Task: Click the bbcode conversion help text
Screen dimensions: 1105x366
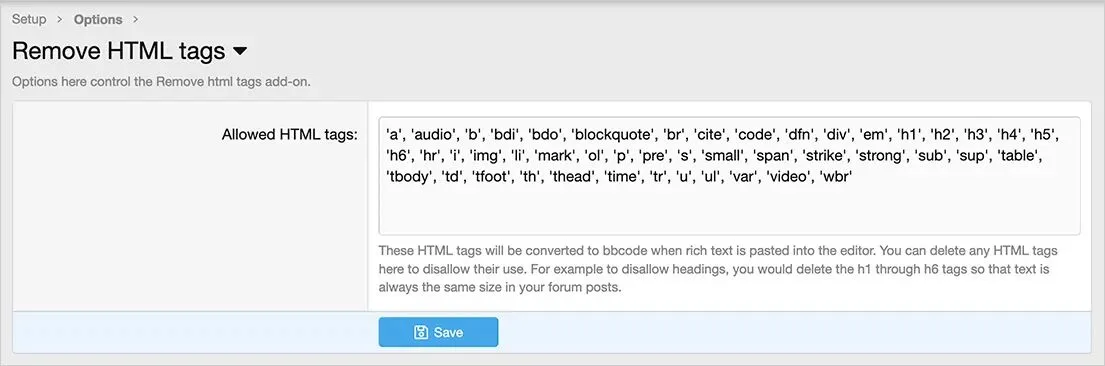Action: point(718,269)
